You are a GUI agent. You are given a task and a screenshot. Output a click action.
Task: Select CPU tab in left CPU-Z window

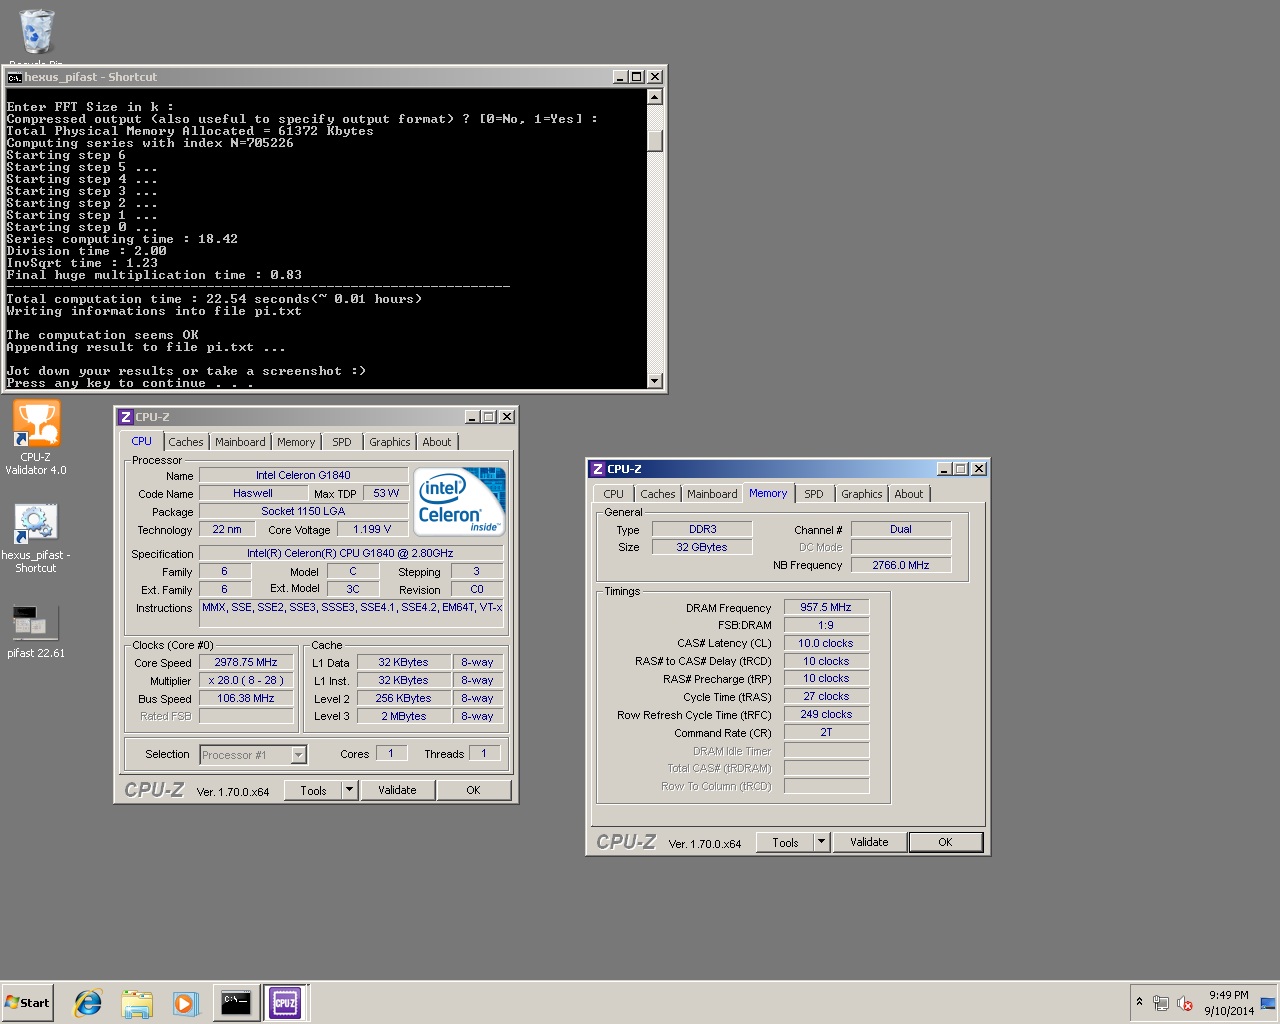tap(142, 441)
